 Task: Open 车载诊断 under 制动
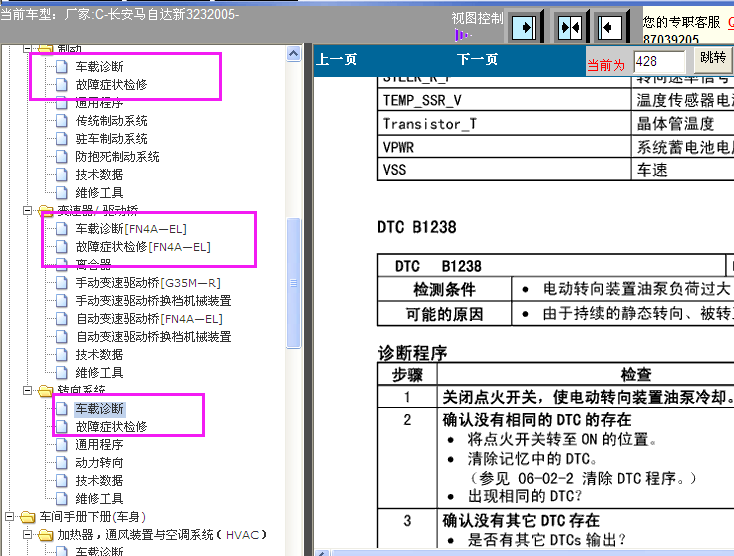point(99,67)
